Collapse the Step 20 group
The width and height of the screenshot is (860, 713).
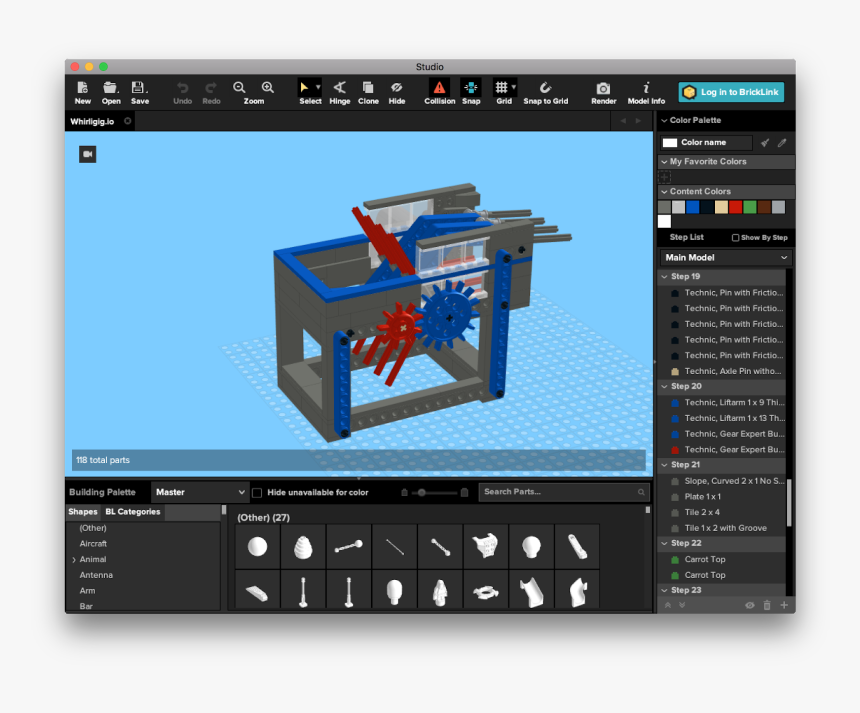pos(664,386)
